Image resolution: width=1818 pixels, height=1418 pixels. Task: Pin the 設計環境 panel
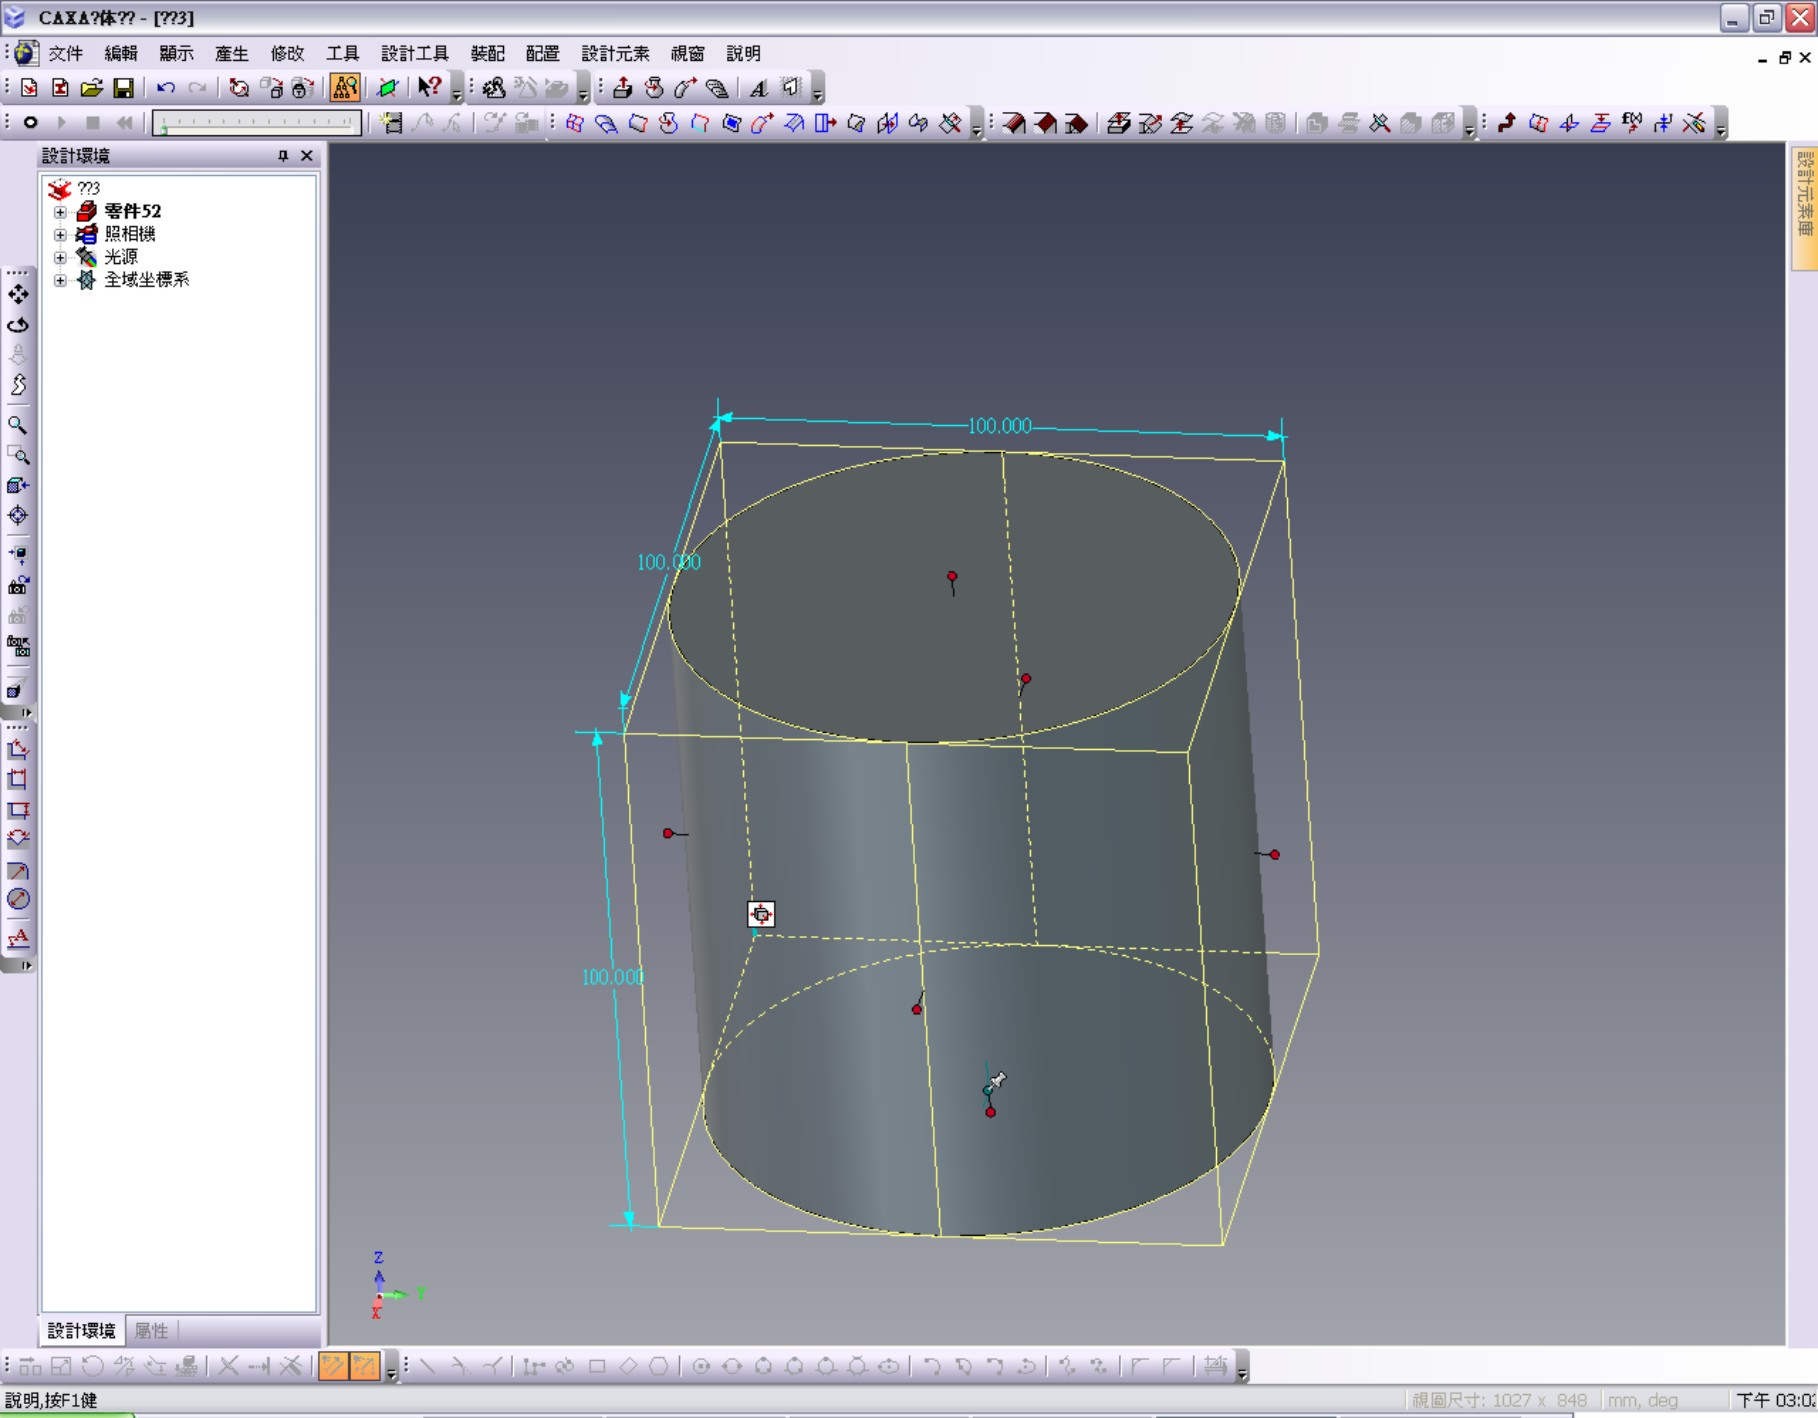point(283,156)
